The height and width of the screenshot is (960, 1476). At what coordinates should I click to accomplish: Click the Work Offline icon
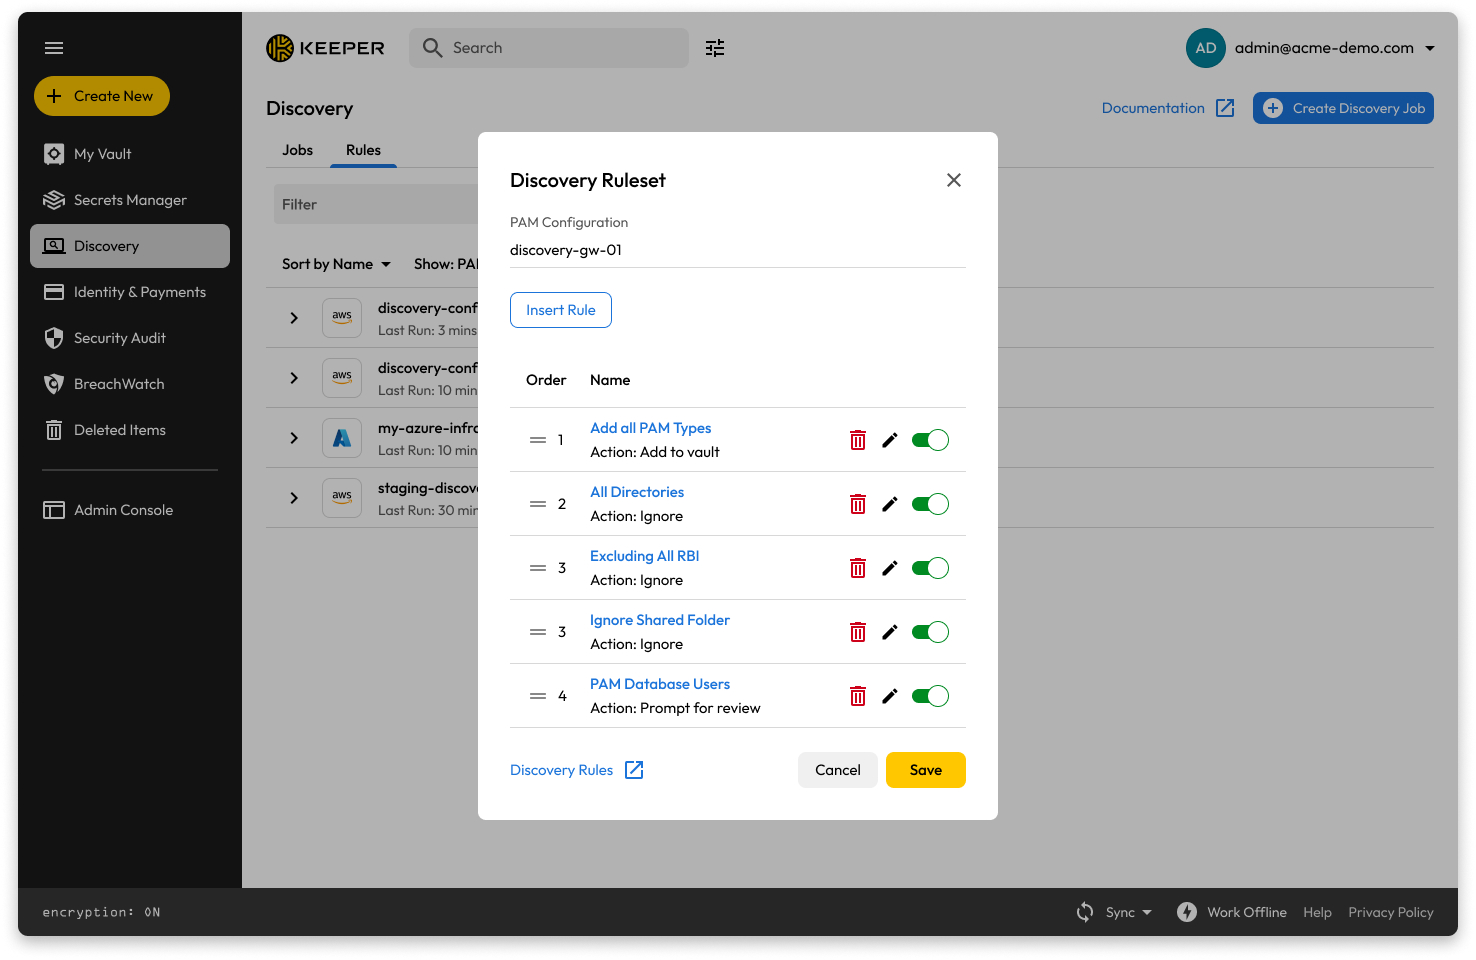[1186, 912]
